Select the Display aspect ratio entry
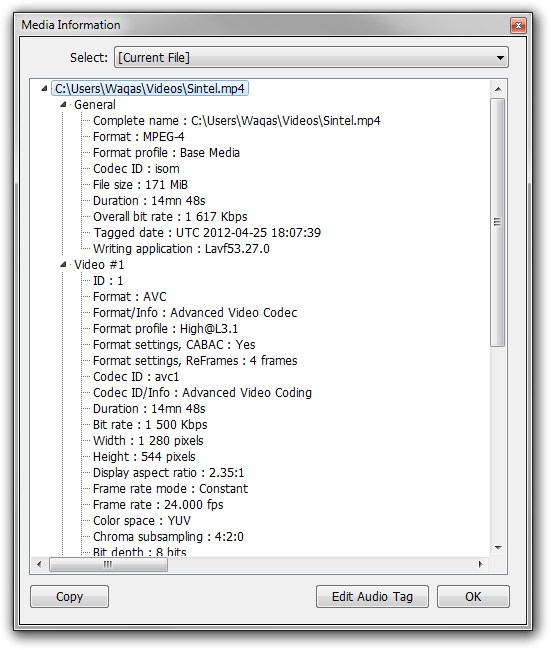Image resolution: width=551 pixels, height=650 pixels. (x=168, y=473)
